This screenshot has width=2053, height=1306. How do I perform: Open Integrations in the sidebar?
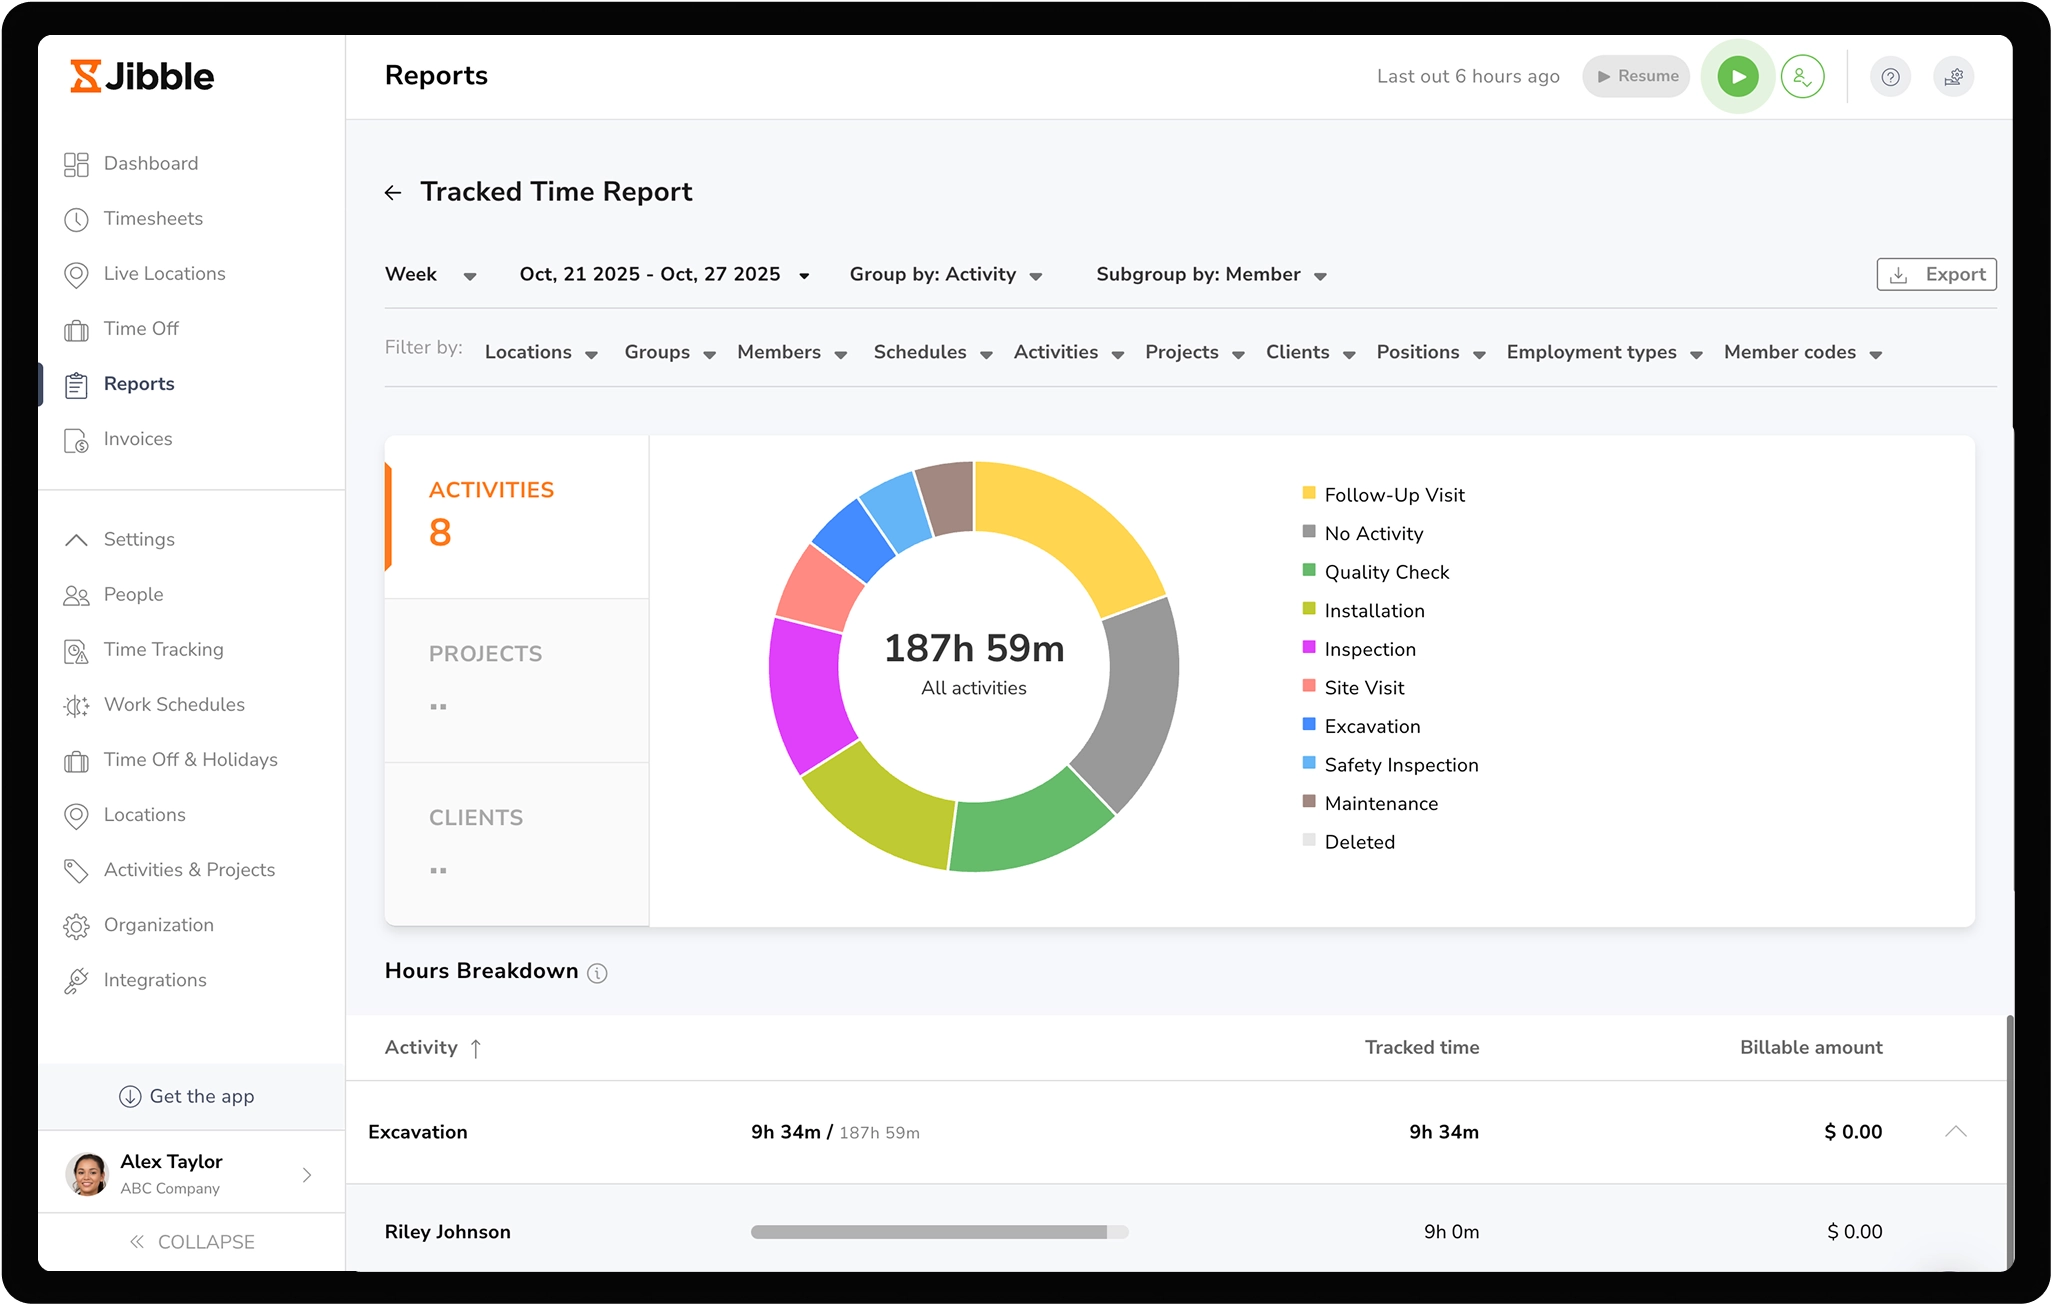pyautogui.click(x=155, y=980)
